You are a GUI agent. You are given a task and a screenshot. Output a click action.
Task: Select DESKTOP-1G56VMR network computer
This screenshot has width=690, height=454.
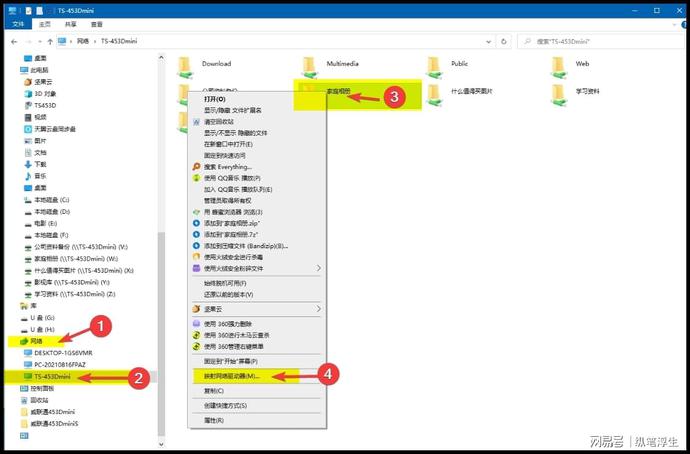(58, 353)
